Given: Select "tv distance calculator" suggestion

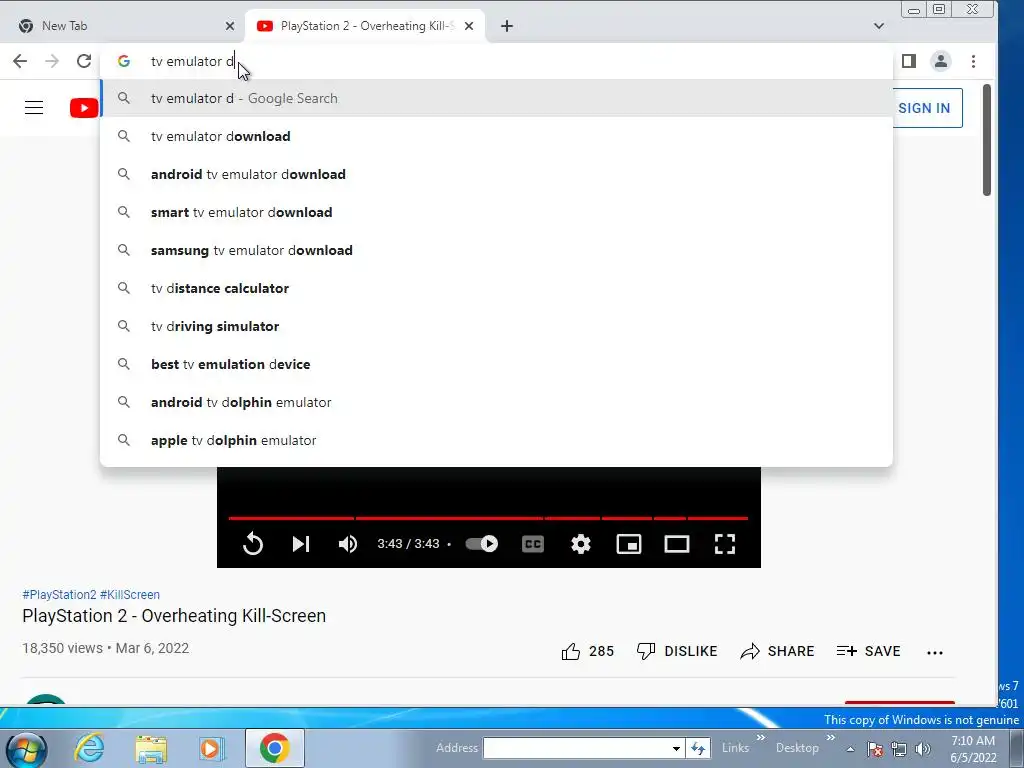Looking at the screenshot, I should [496, 288].
